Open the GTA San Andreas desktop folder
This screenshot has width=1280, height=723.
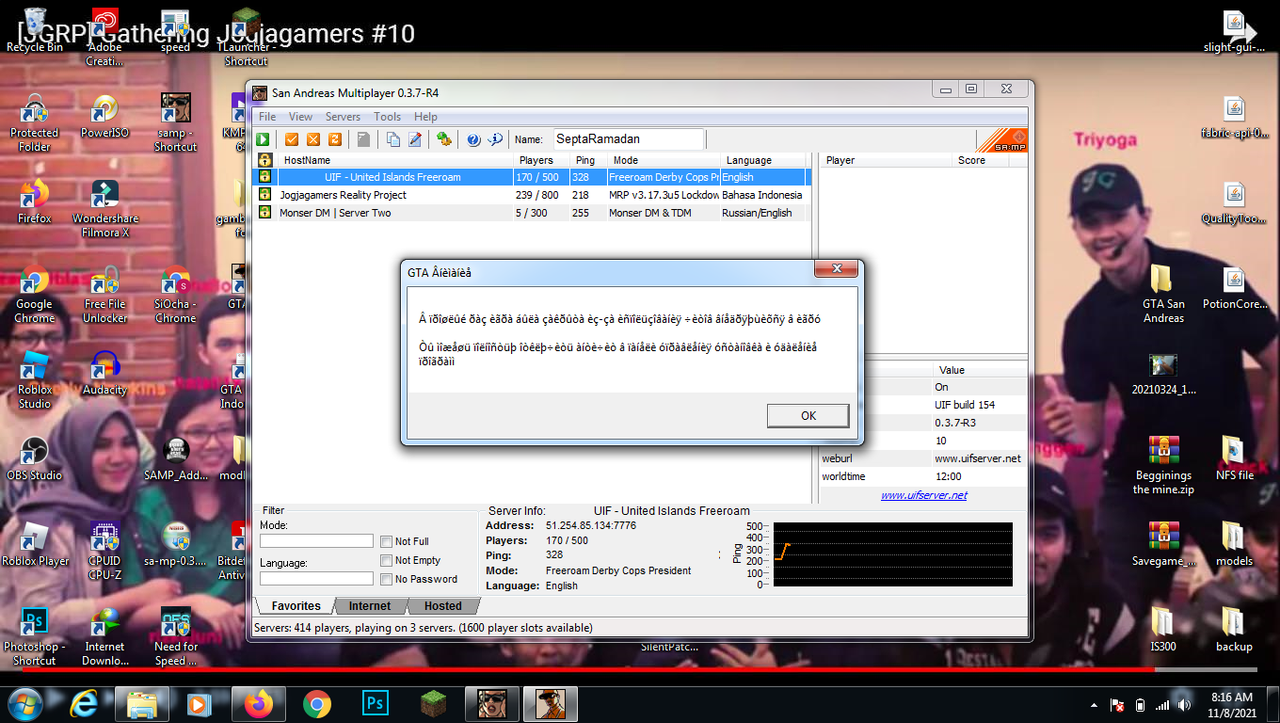[x=1163, y=294]
